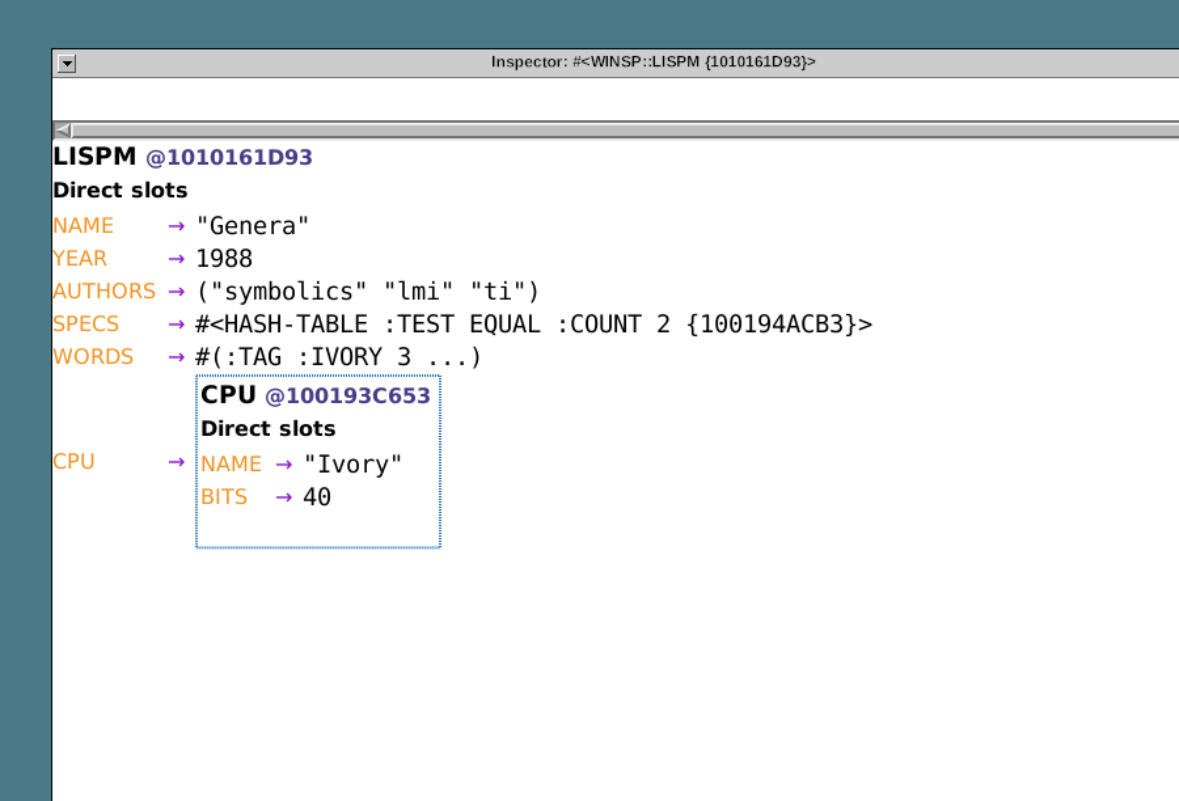
Task: Click the arrow next to AUTHORS
Action: pyautogui.click(x=176, y=292)
